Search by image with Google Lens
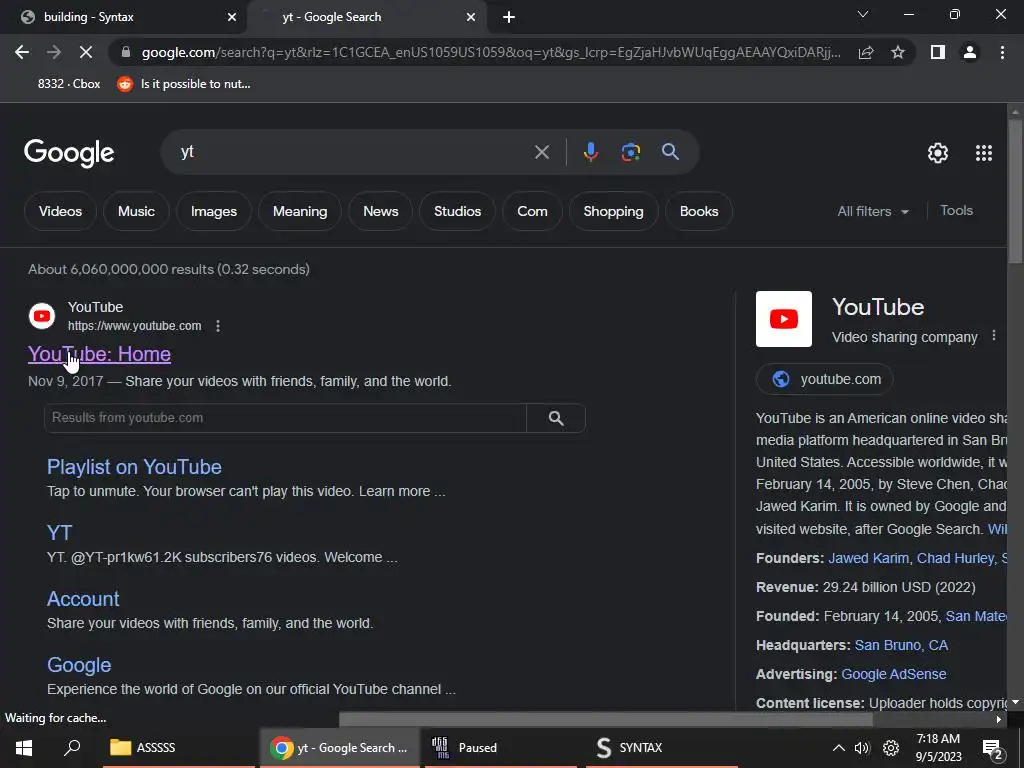Image resolution: width=1024 pixels, height=768 pixels. tap(630, 152)
